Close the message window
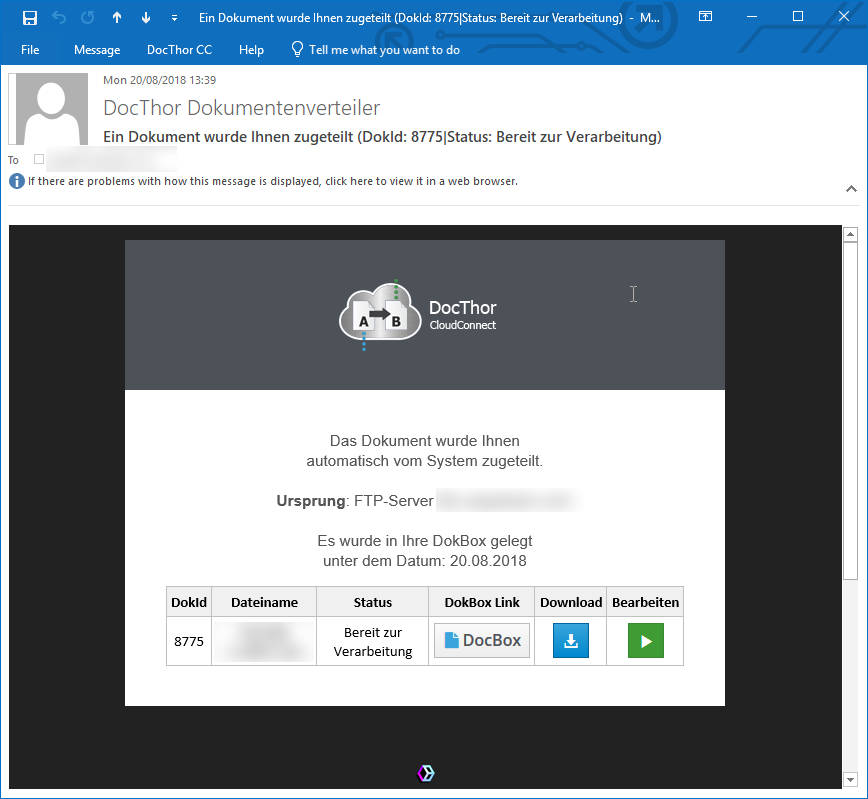The image size is (868, 799). point(844,17)
